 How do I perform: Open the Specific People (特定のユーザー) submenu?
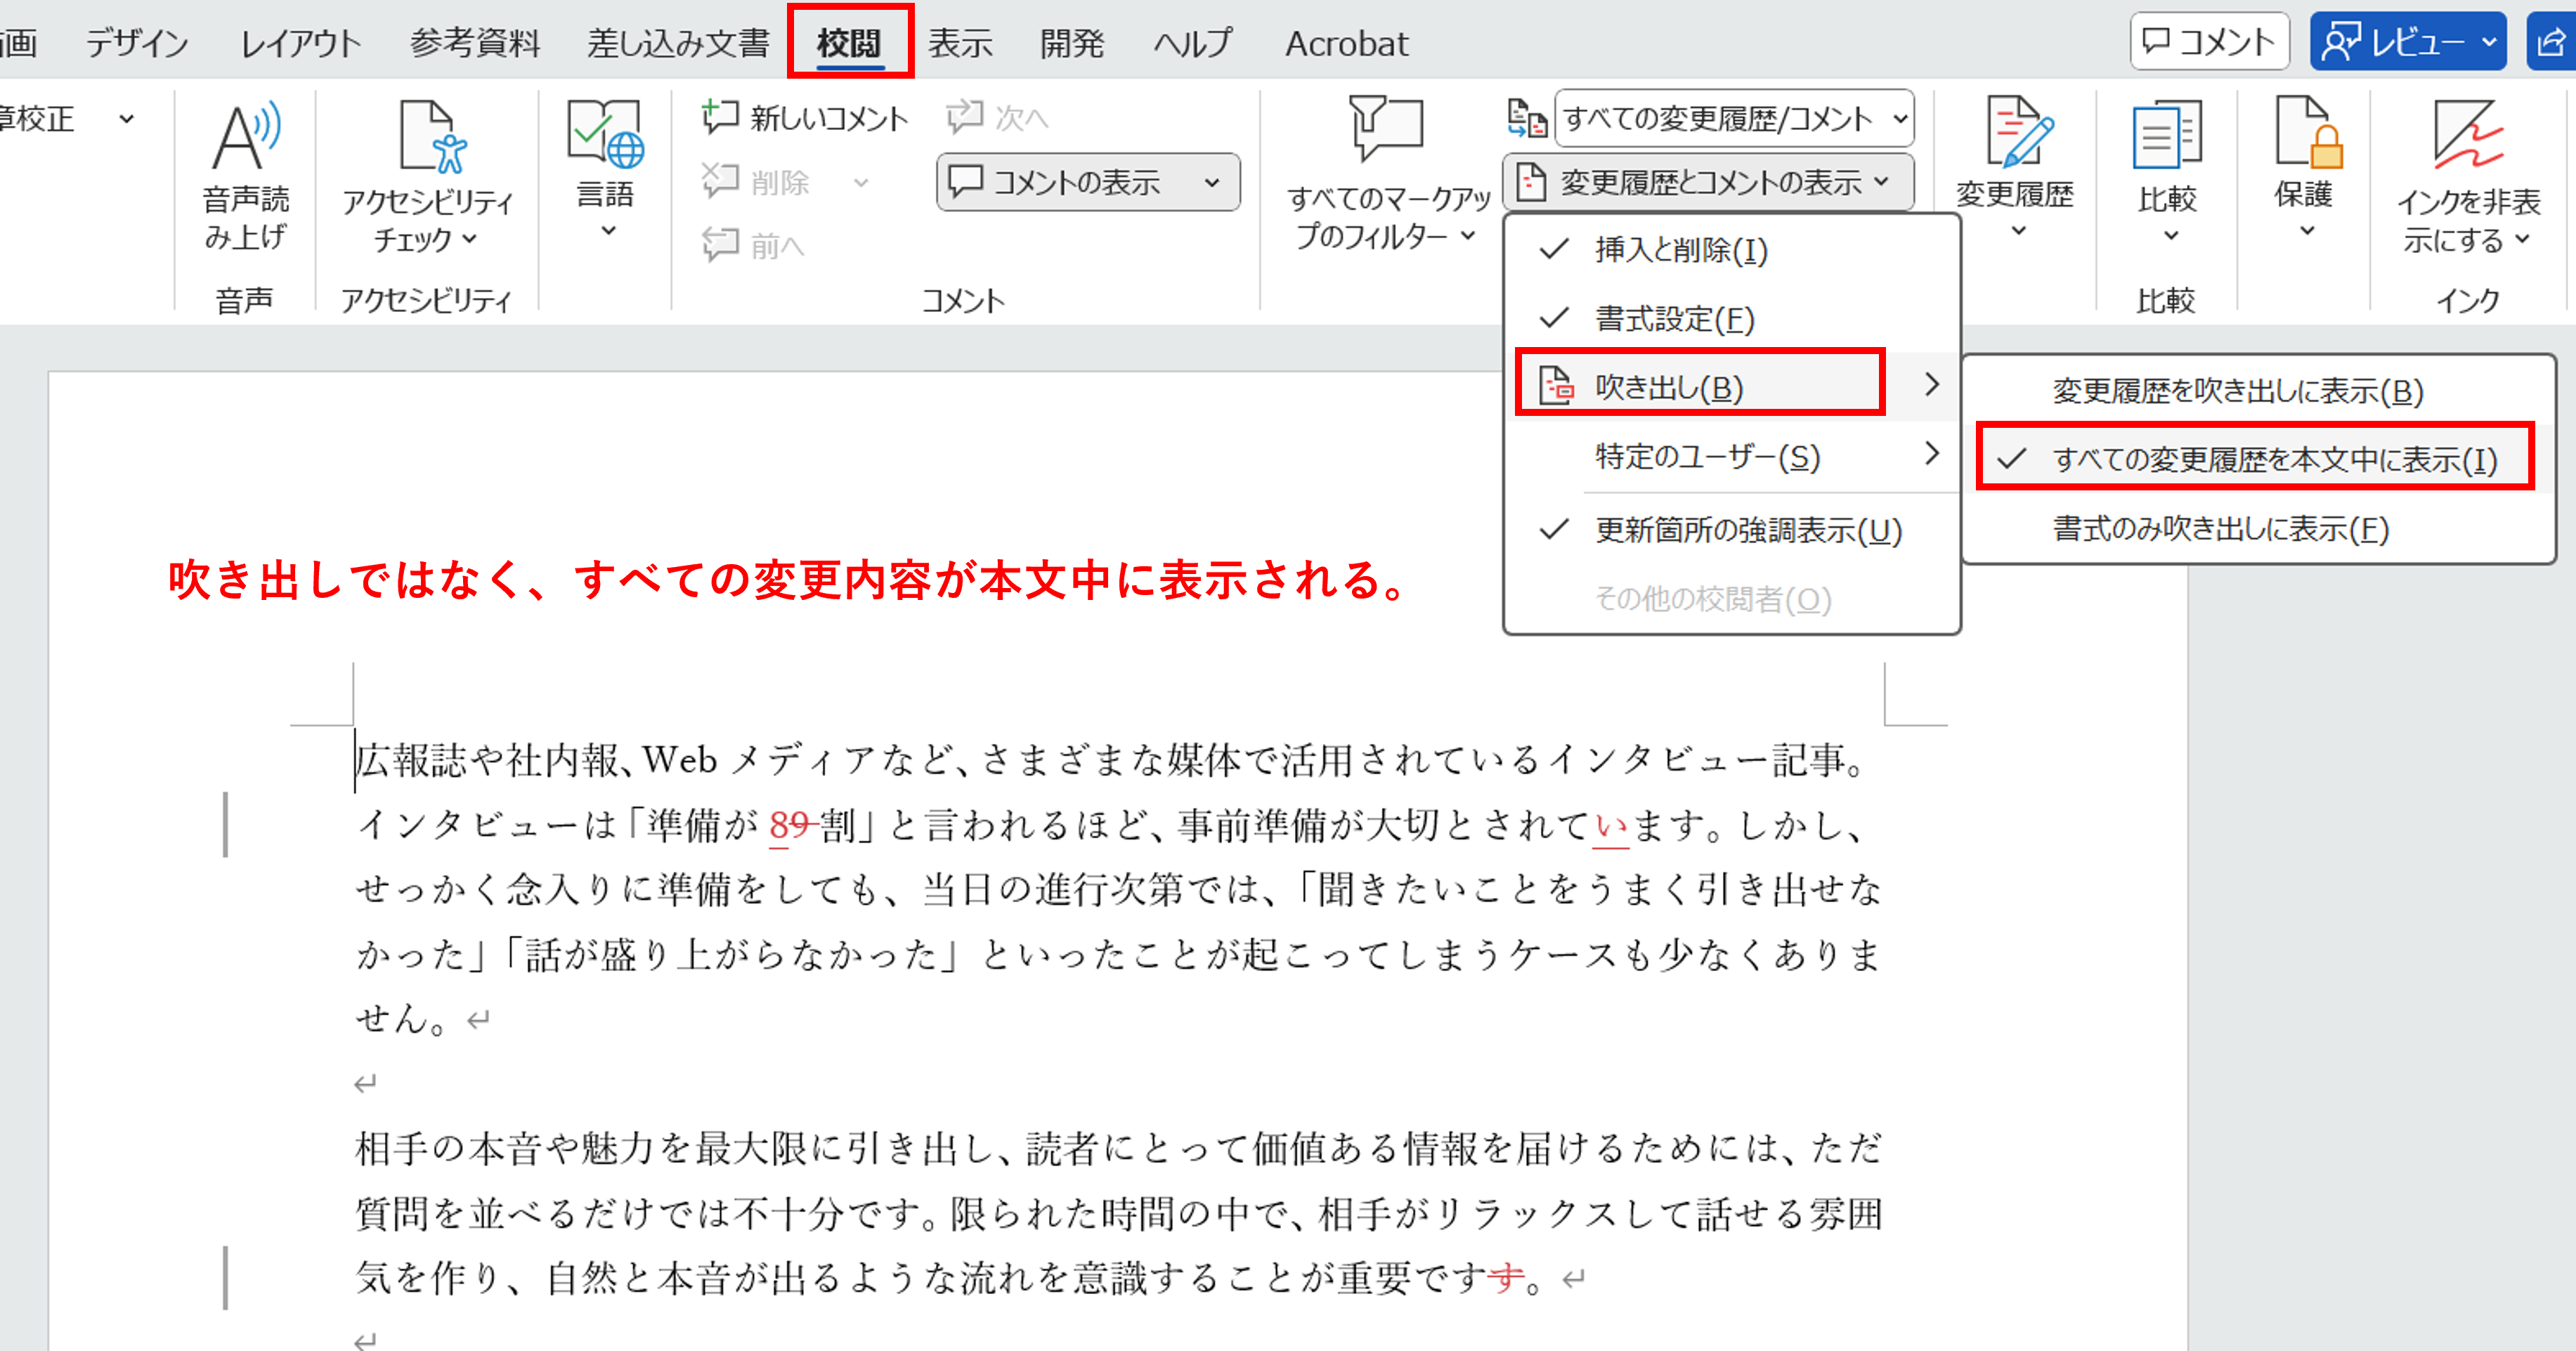pos(1732,456)
